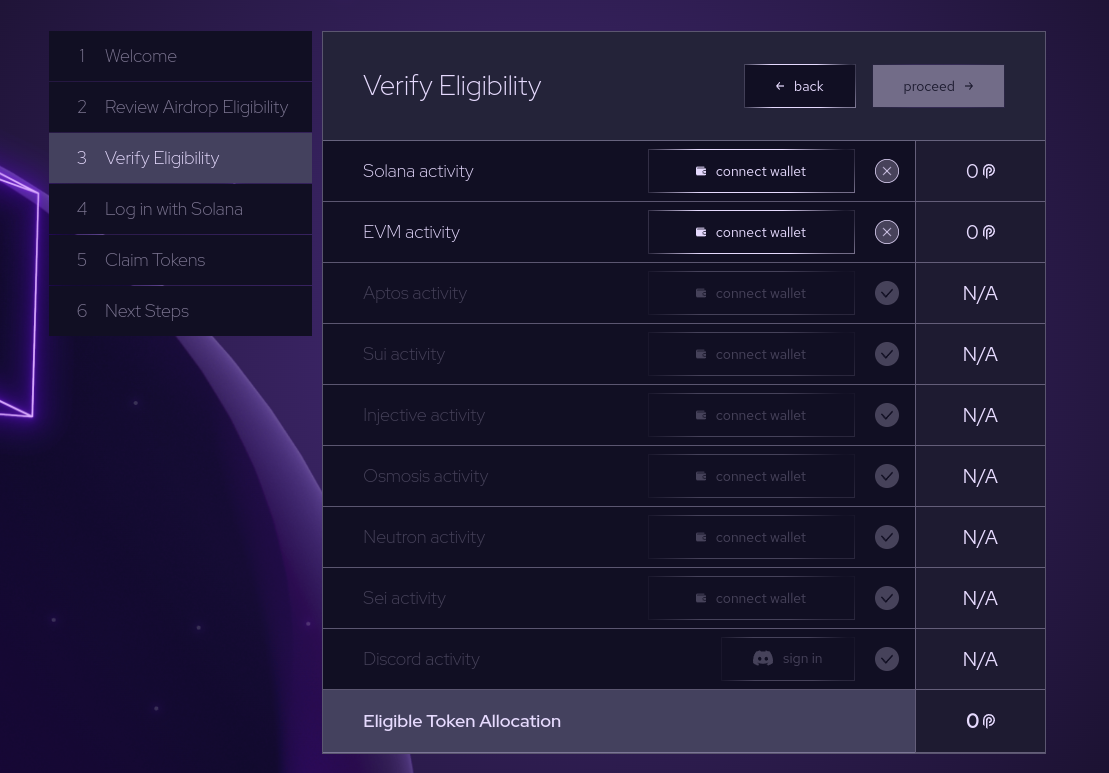
Task: Connect wallet for Solana activity
Action: coord(751,171)
